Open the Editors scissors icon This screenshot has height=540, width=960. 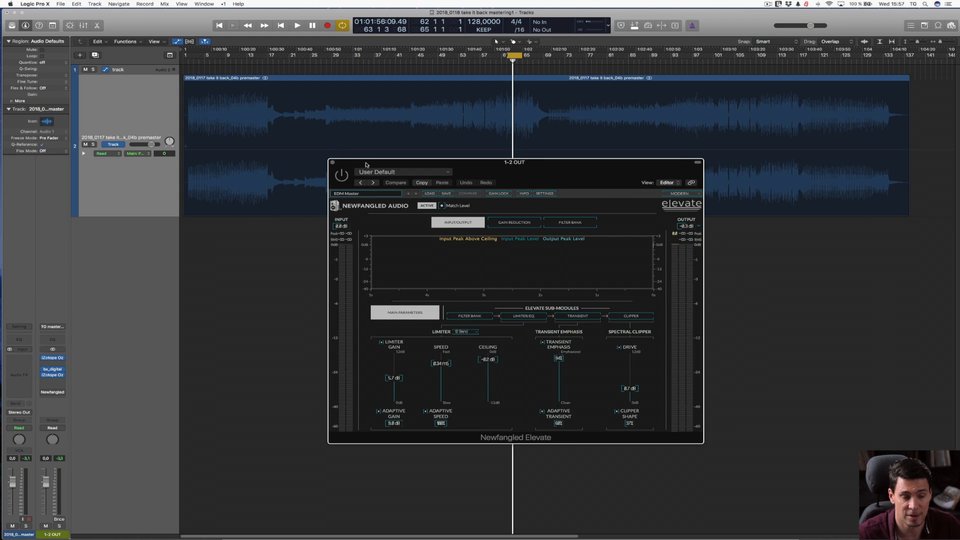point(97,26)
